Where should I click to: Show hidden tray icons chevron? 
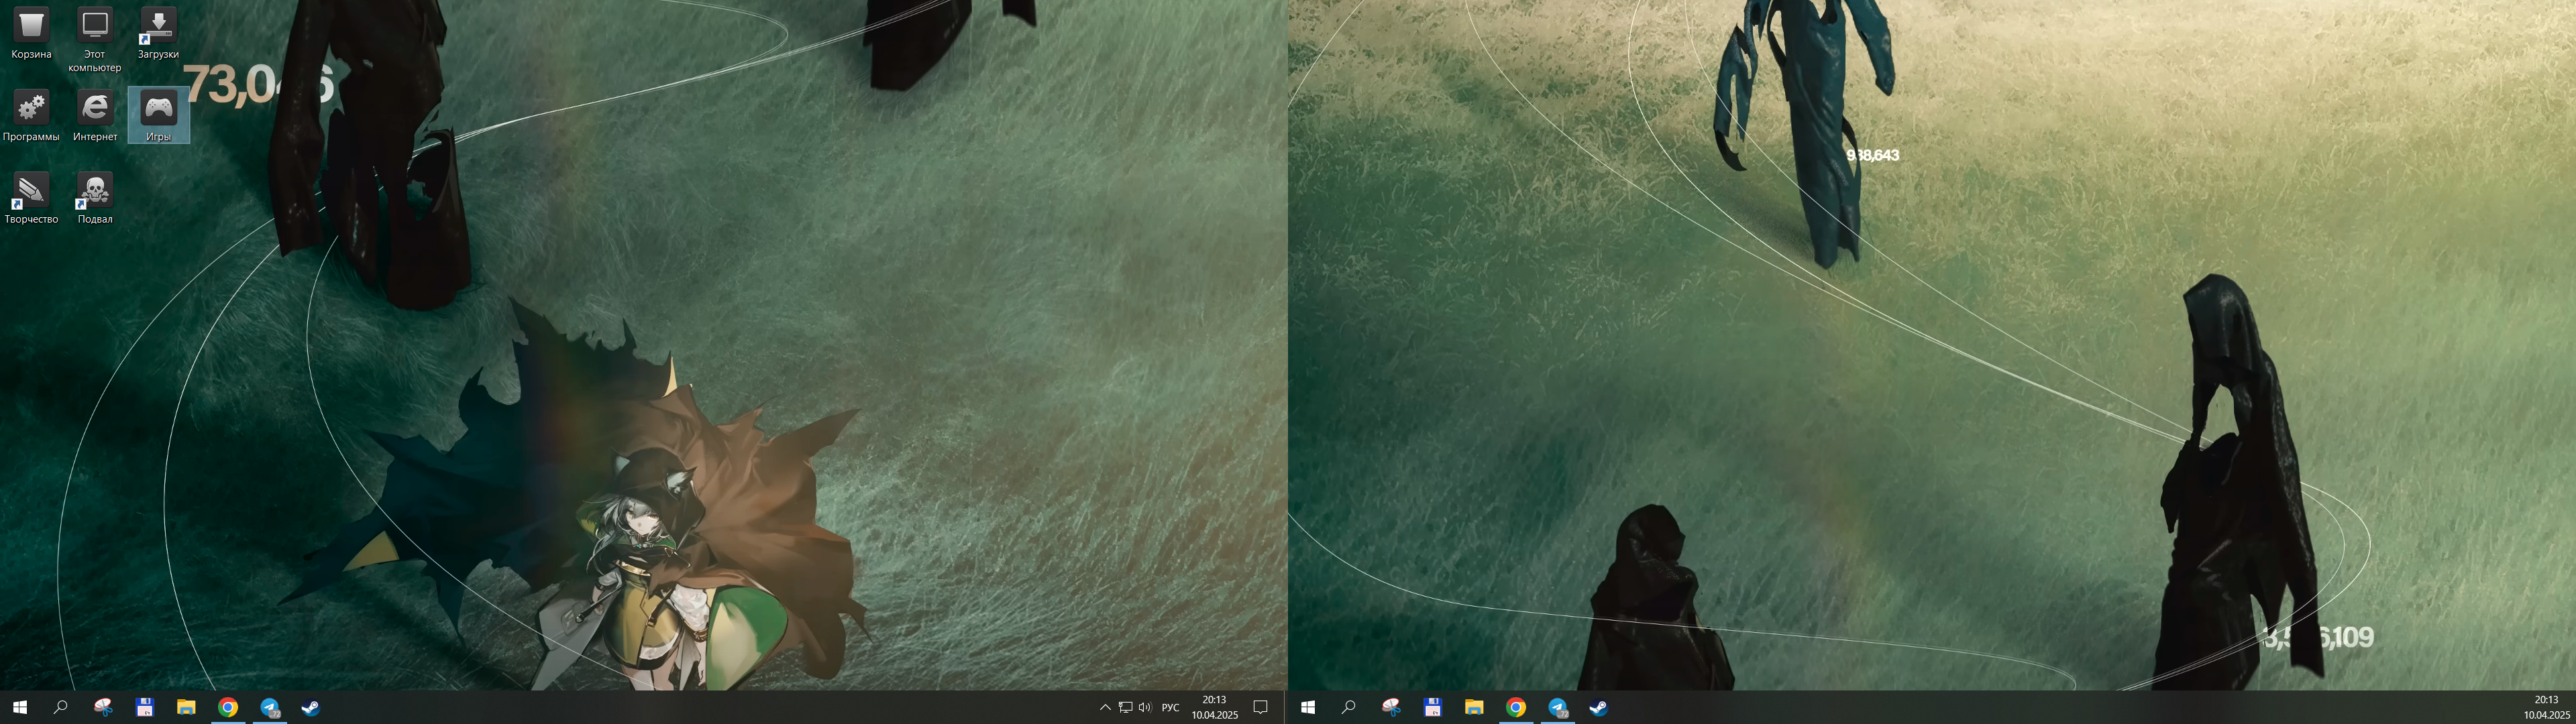pyautogui.click(x=1105, y=707)
